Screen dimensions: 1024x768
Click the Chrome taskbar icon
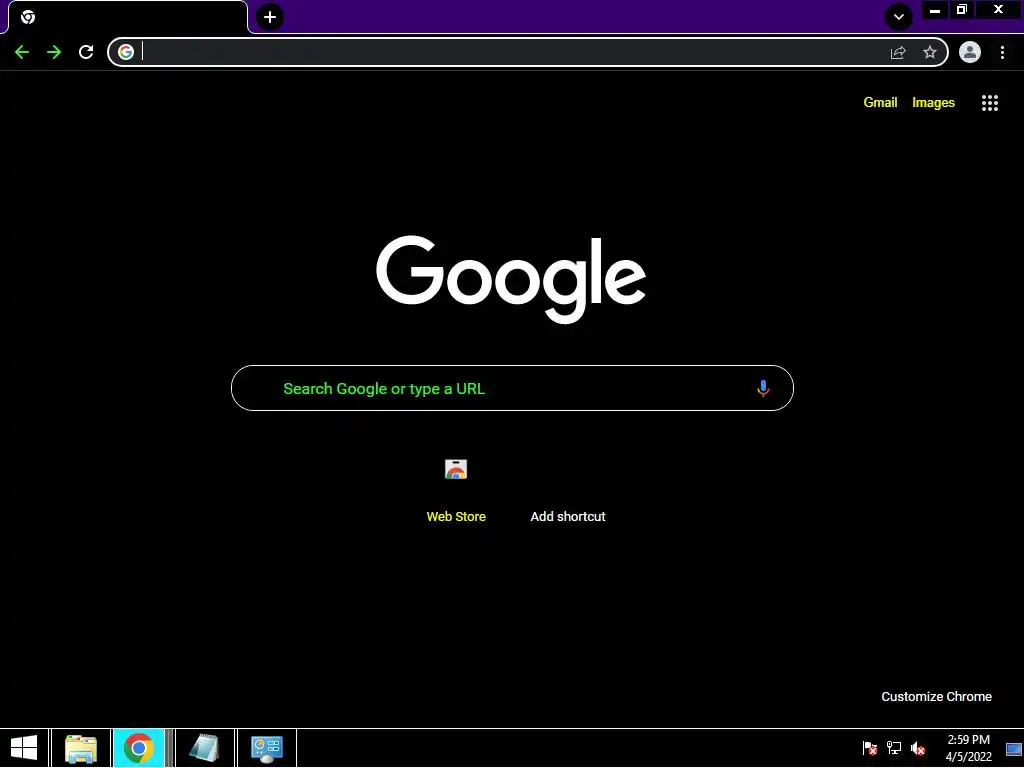(138, 748)
